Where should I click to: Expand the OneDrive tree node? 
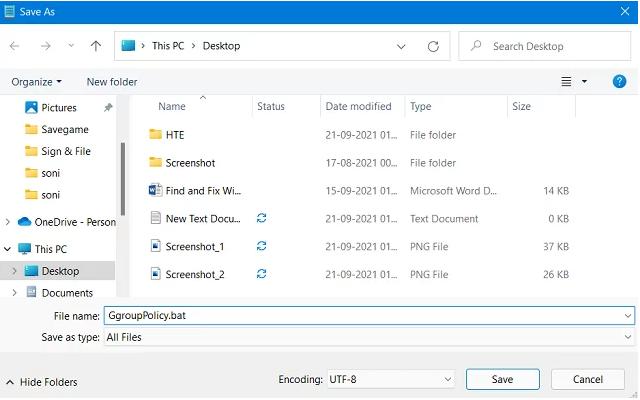(9, 222)
